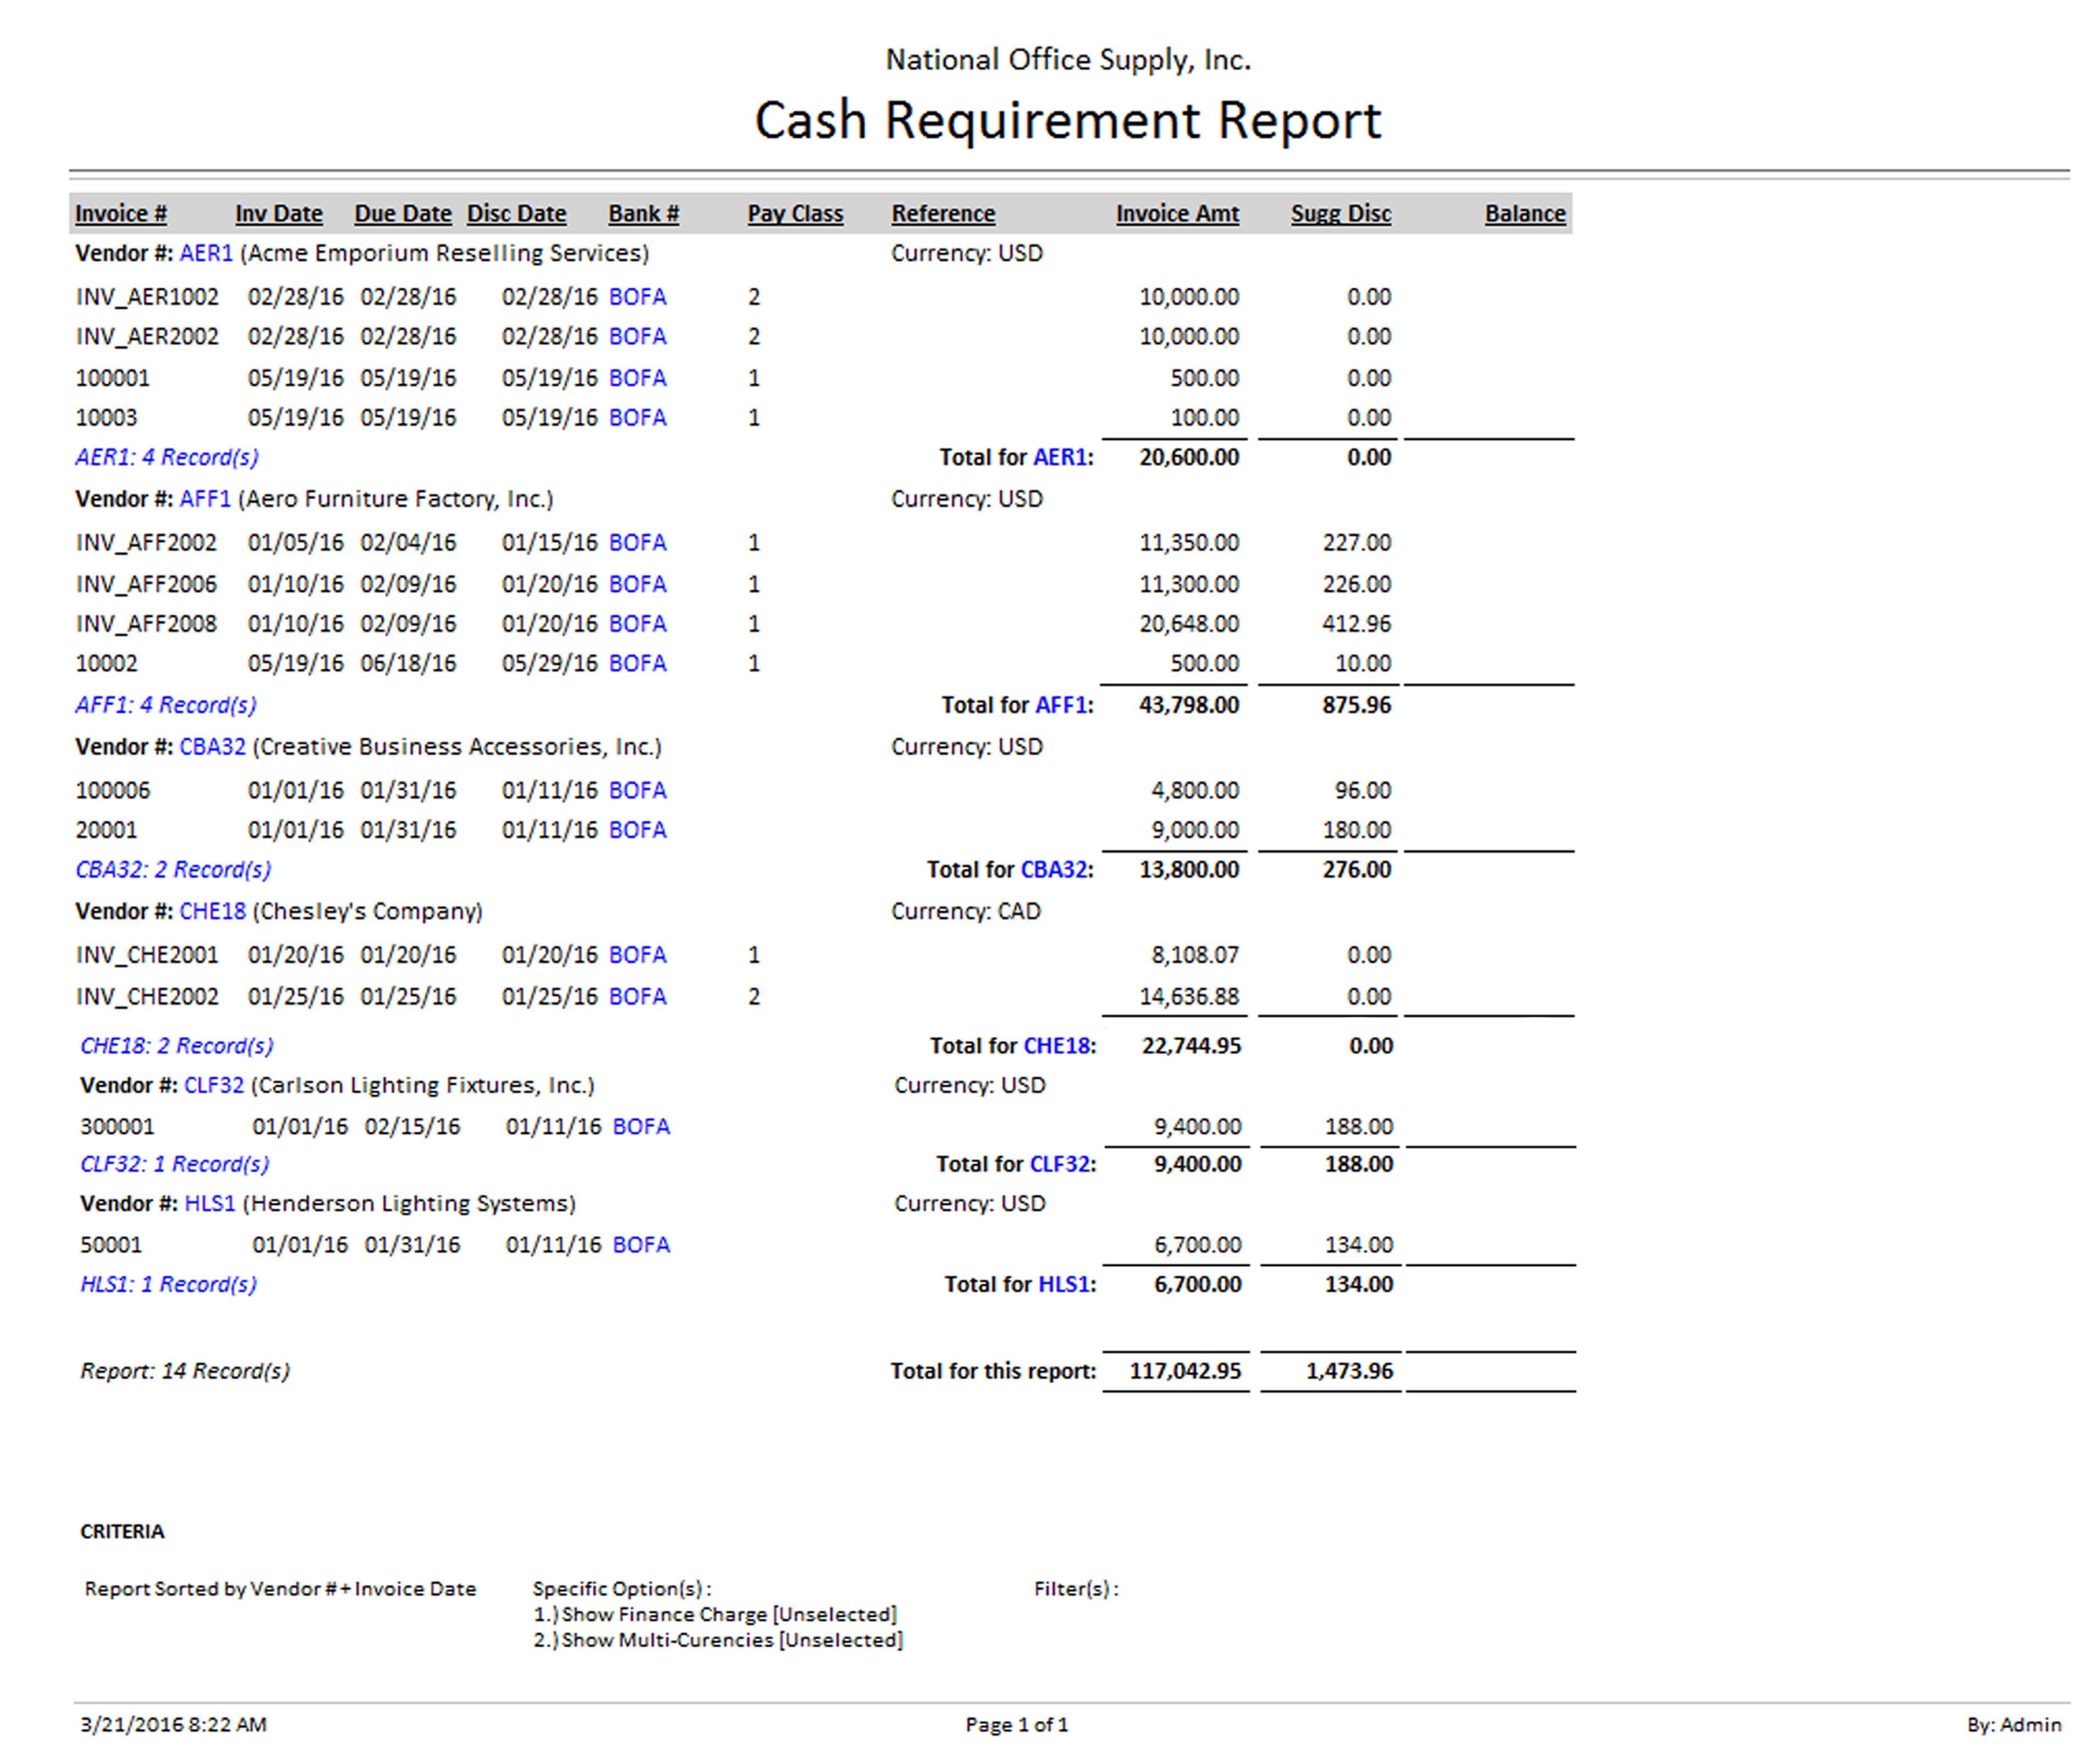Open the AER1 4 Record(s) summary link

point(167,457)
